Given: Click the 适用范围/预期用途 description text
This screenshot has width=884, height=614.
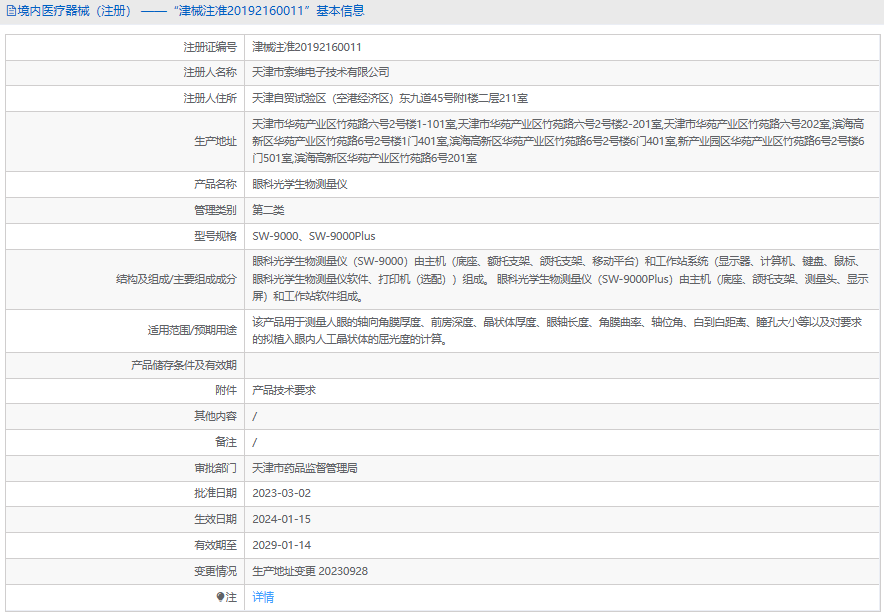Looking at the screenshot, I should 558,331.
